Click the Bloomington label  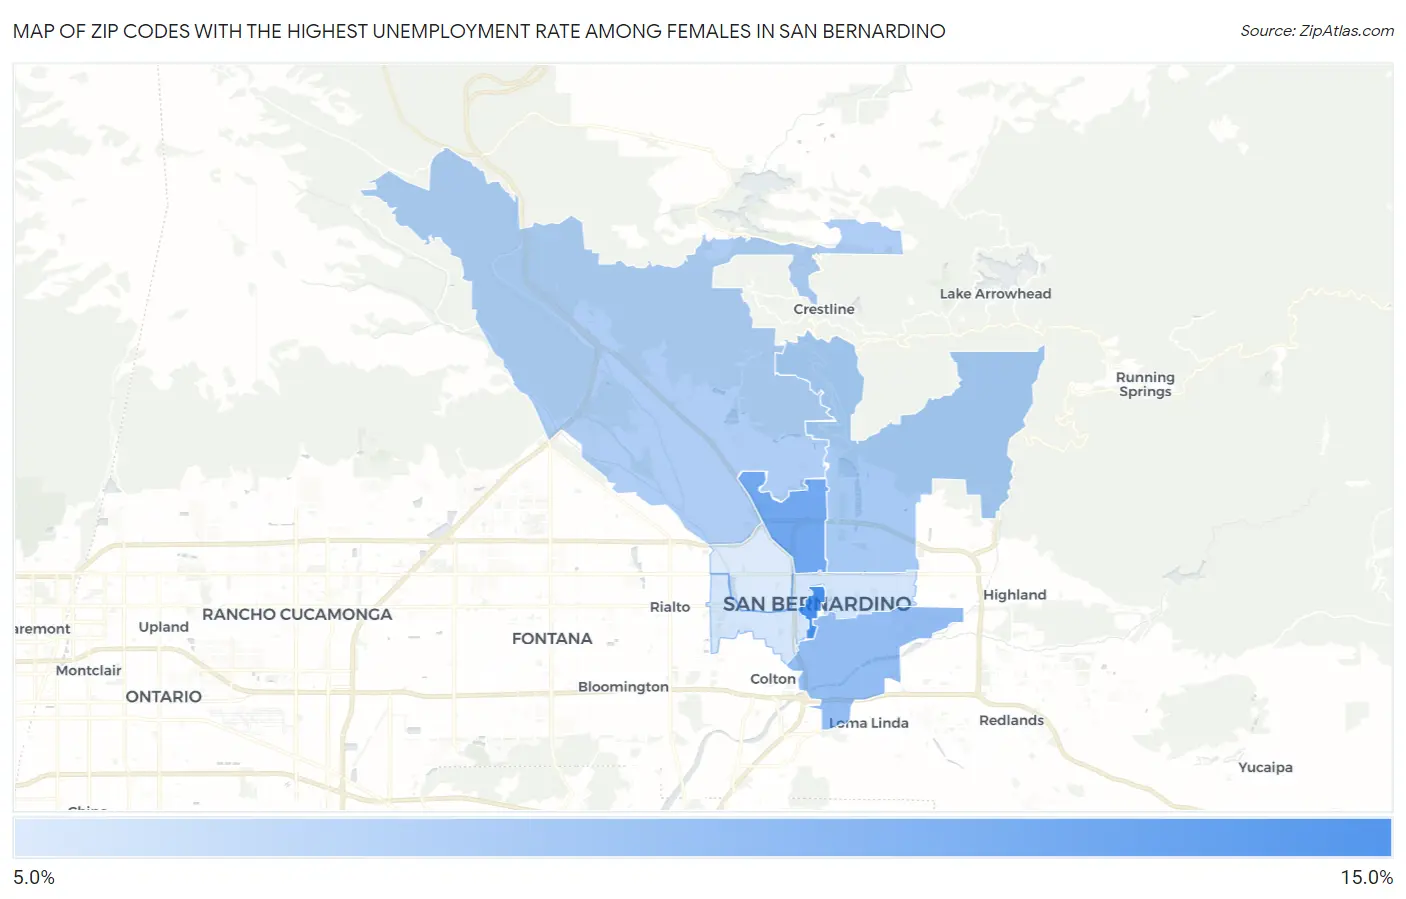[623, 687]
